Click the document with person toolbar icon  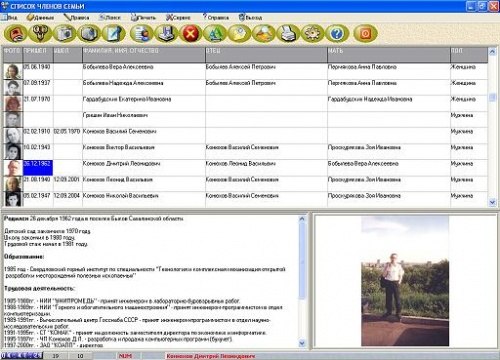(x=142, y=34)
